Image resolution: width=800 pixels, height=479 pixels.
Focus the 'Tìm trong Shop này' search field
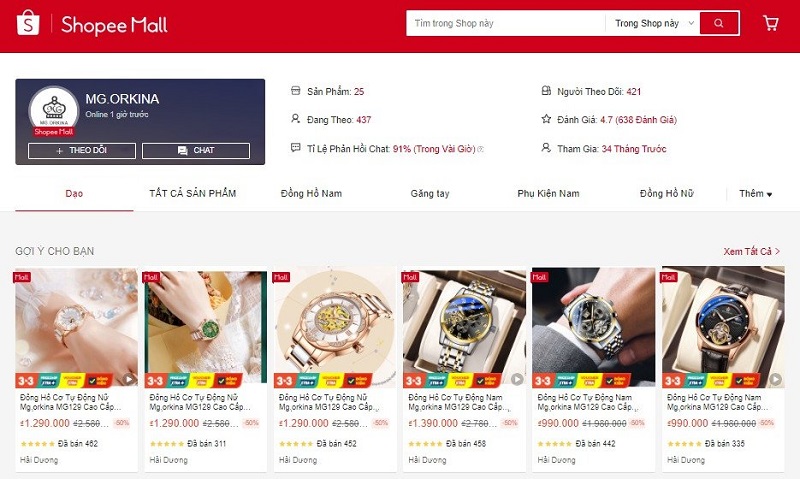pos(506,23)
